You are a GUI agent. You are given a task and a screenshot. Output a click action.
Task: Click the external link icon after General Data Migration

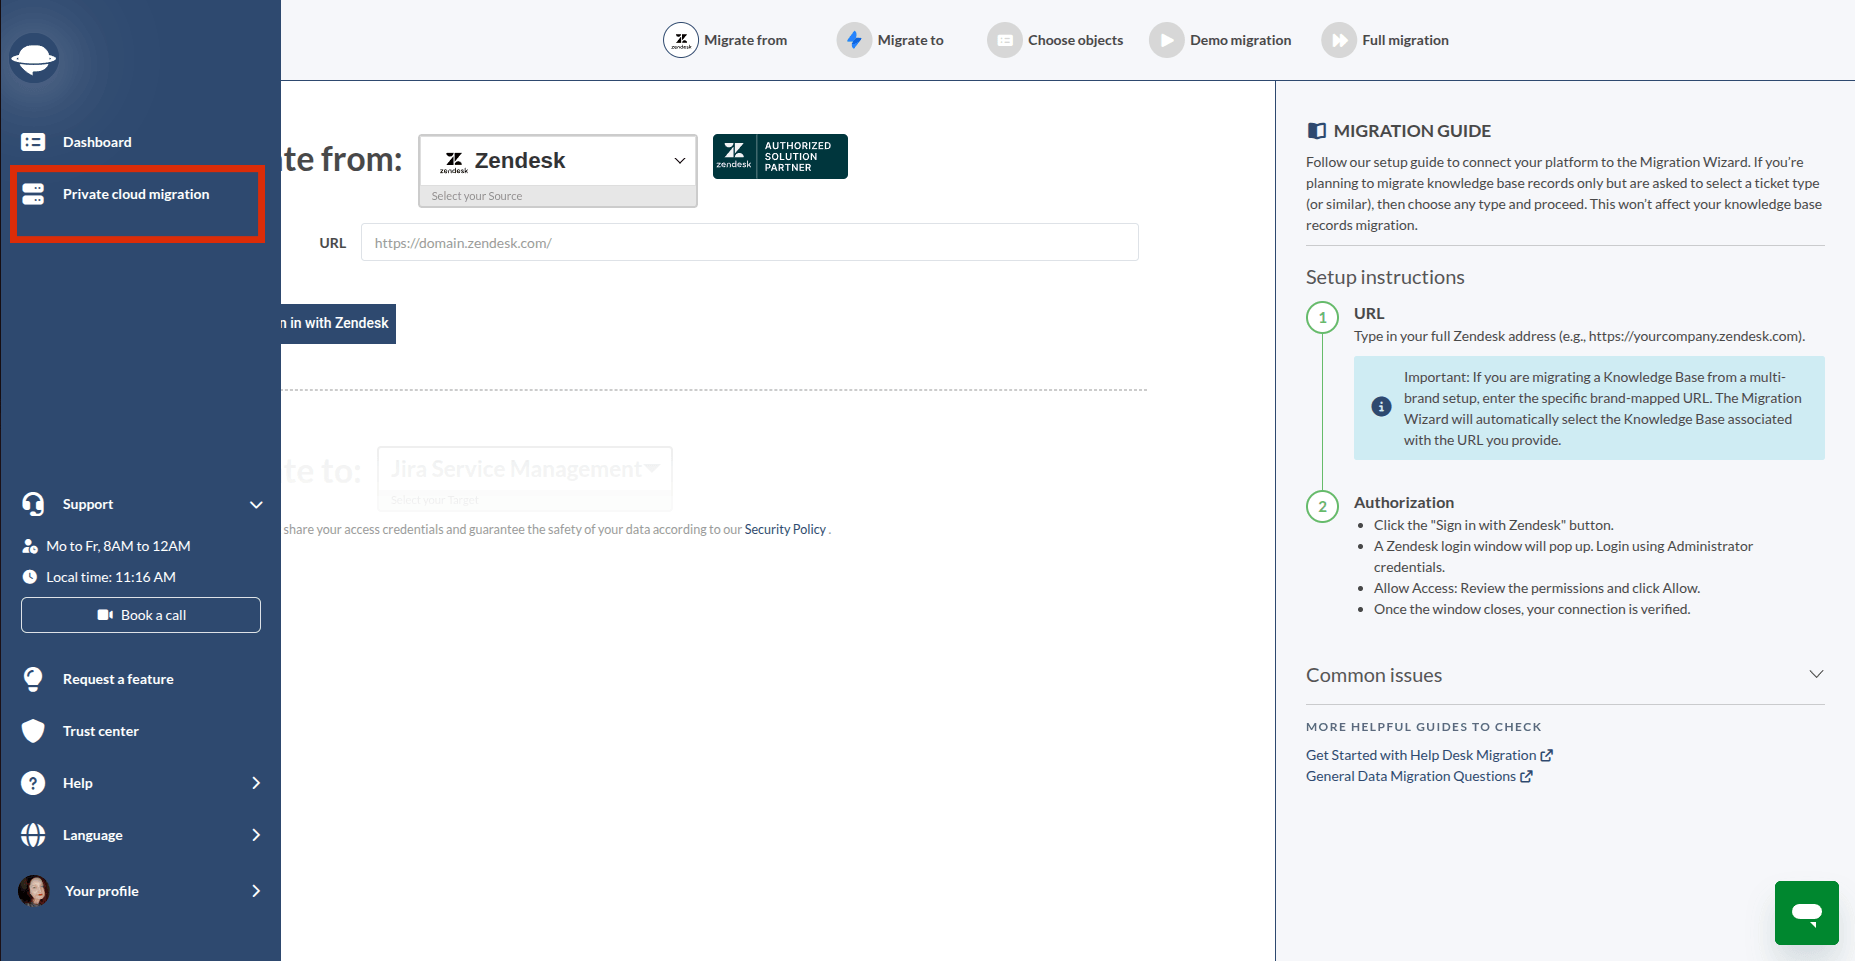(x=1526, y=777)
